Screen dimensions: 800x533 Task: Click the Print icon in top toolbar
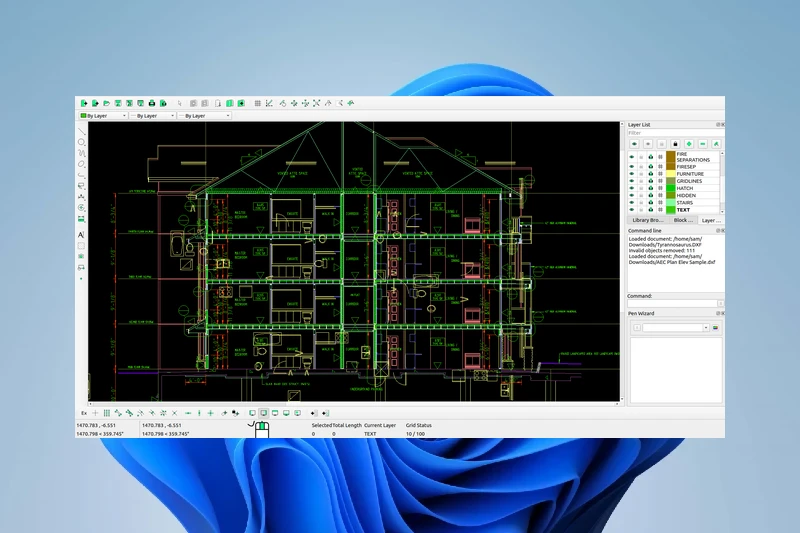tap(152, 103)
